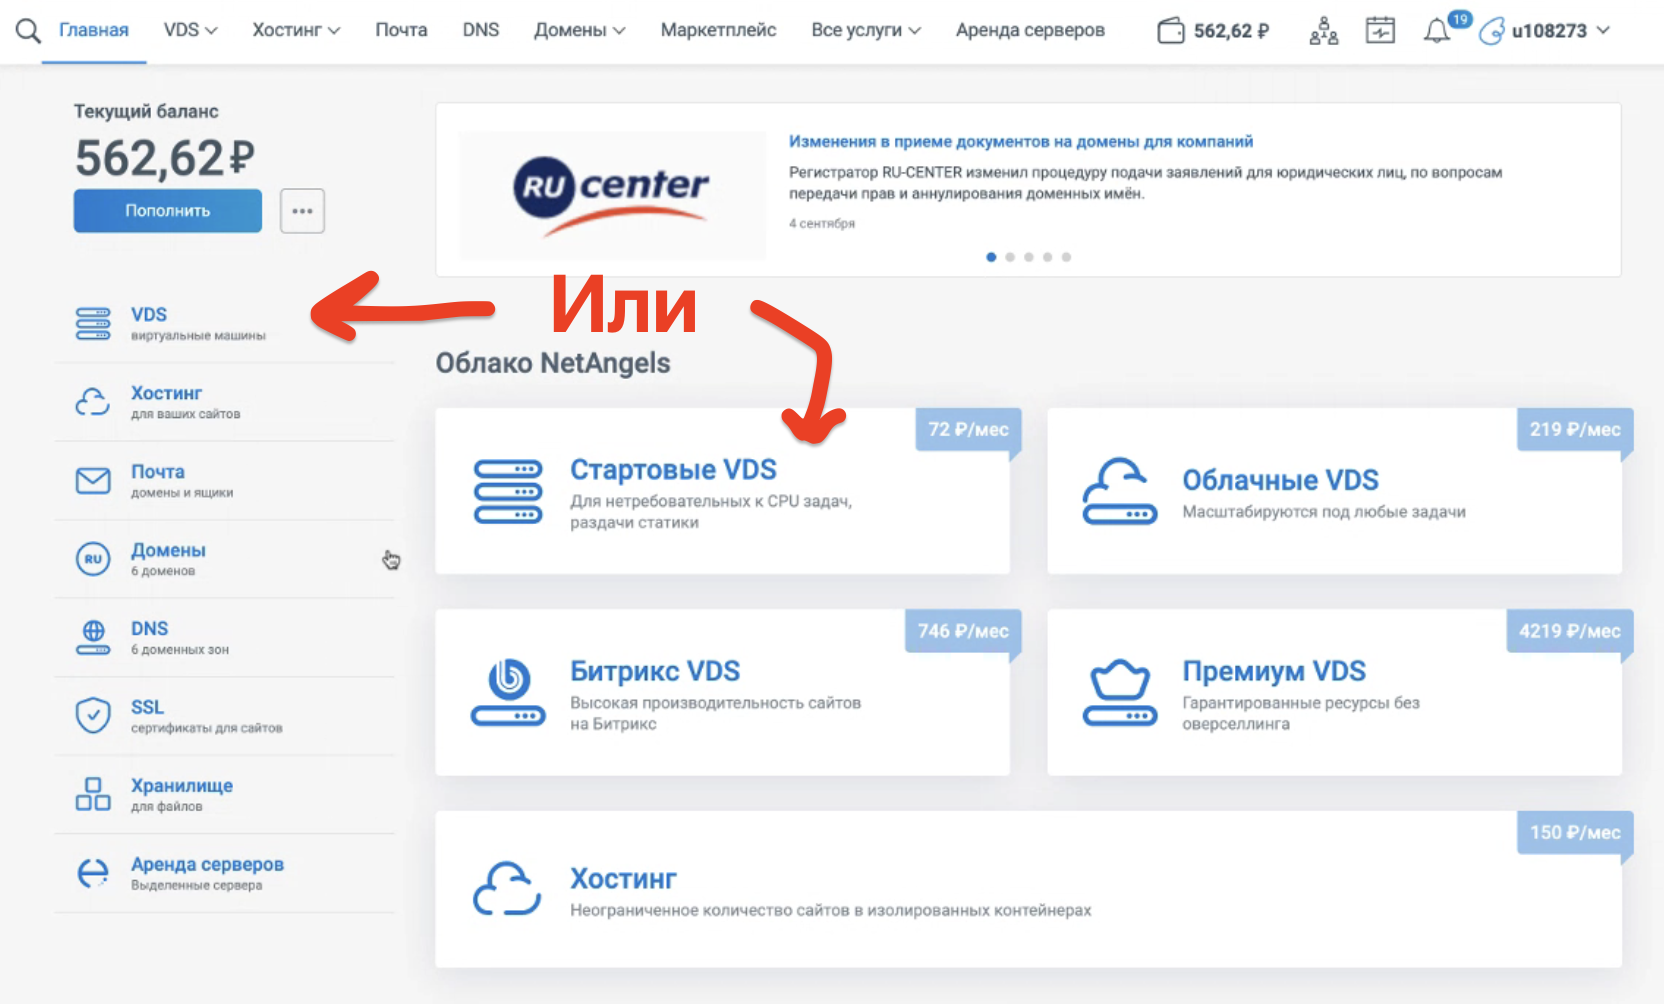
Task: Open the network structure icon in header
Action: (1323, 31)
